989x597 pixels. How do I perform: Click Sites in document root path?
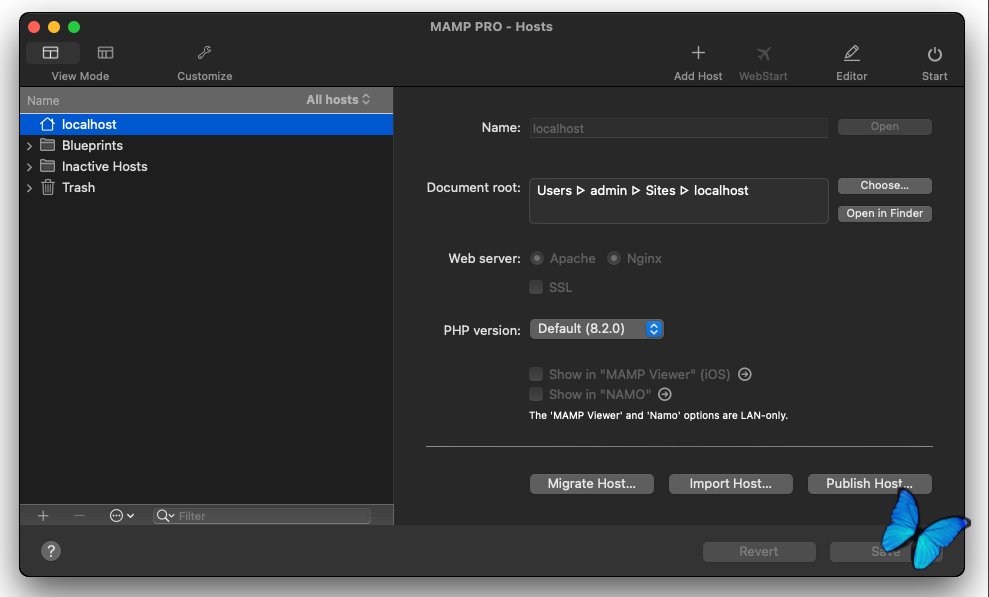pos(660,190)
